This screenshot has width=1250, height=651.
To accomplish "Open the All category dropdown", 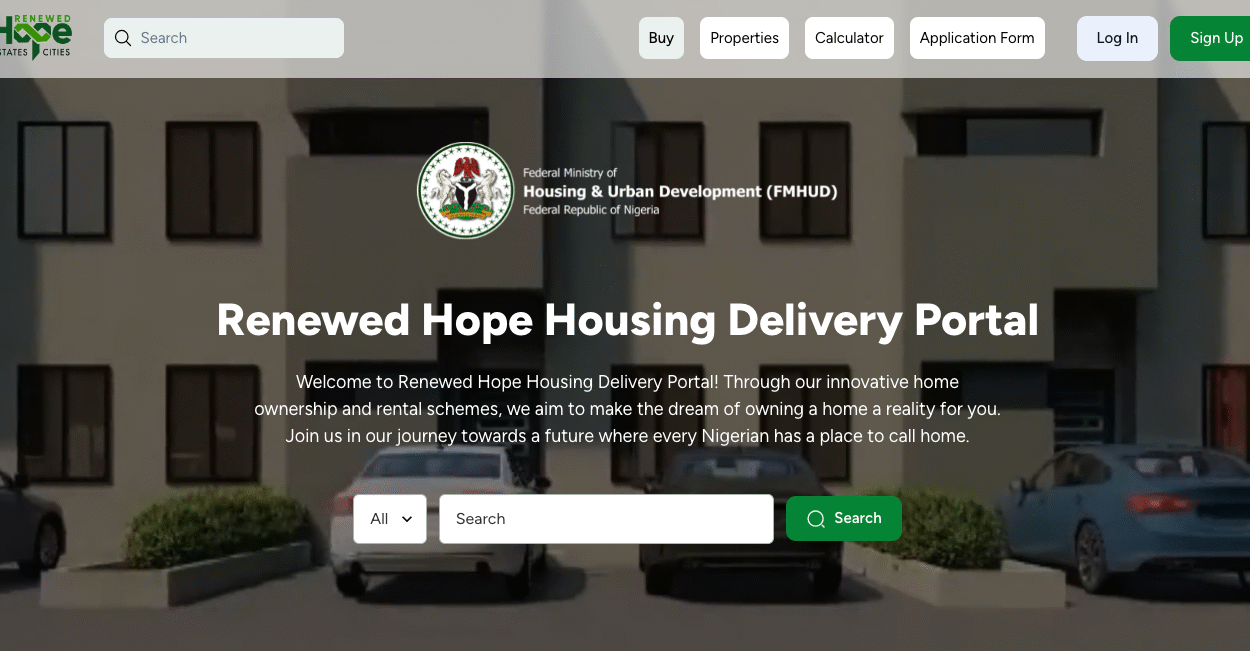I will 390,519.
